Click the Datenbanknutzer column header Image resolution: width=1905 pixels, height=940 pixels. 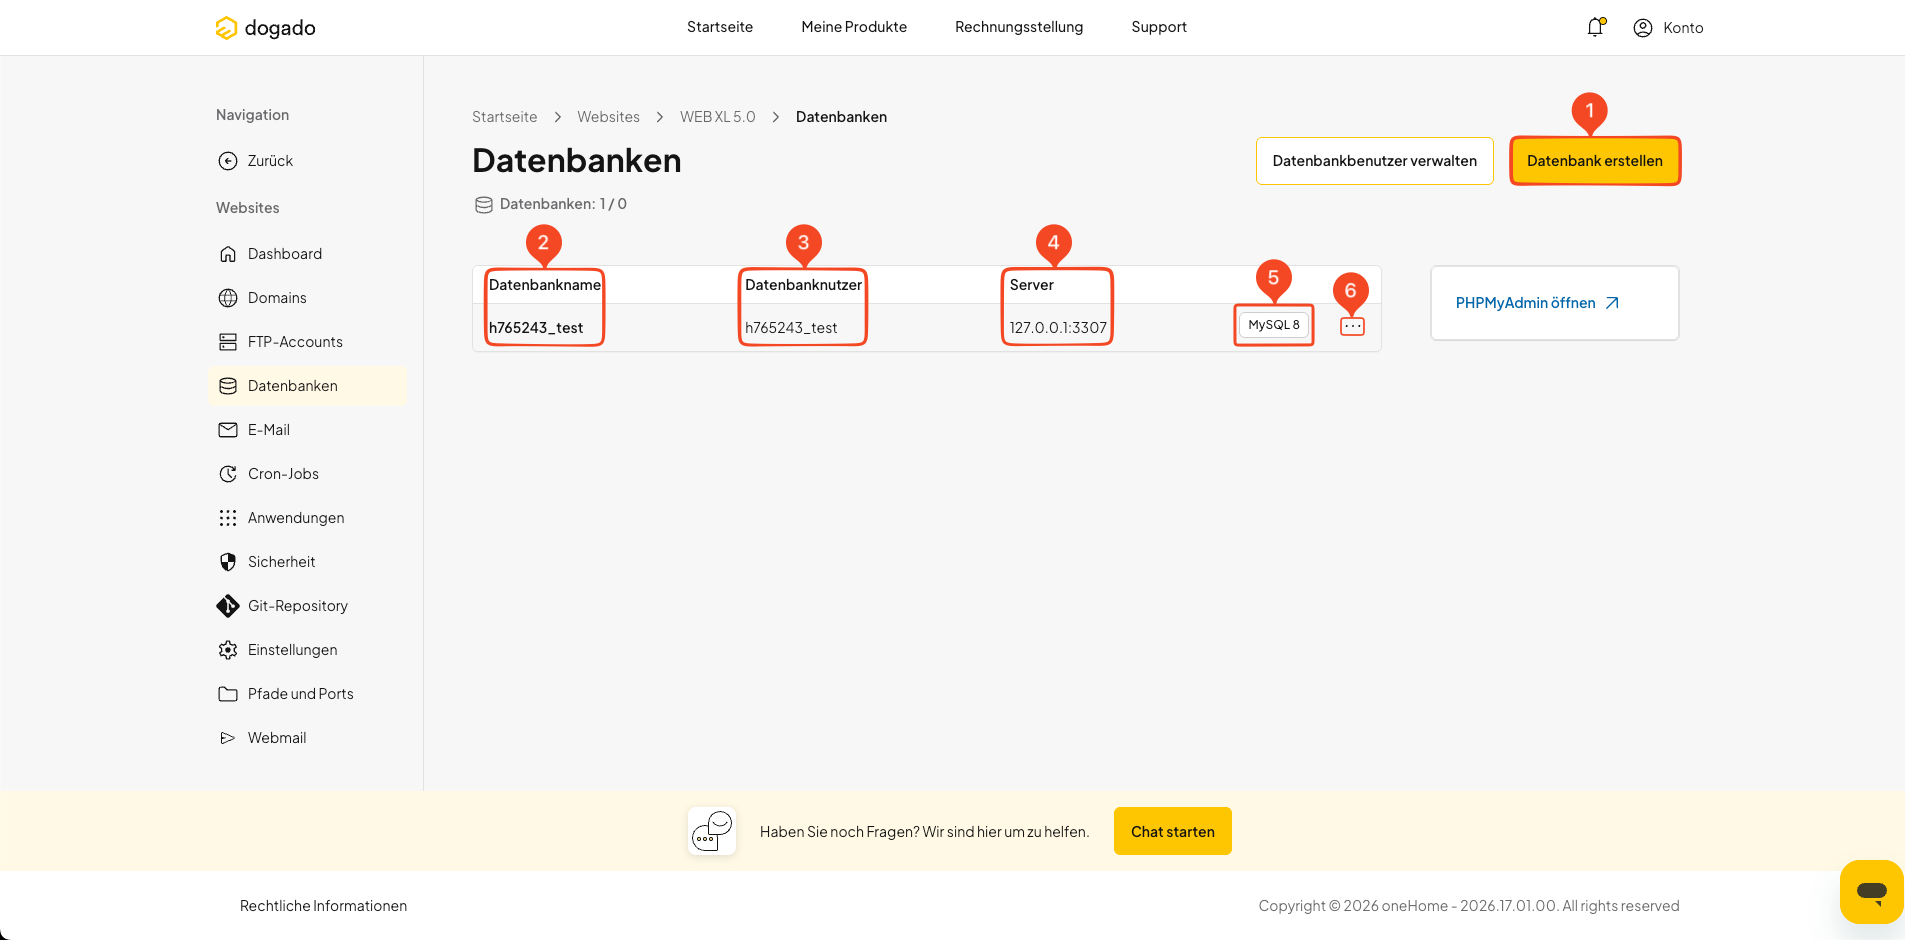pos(803,285)
